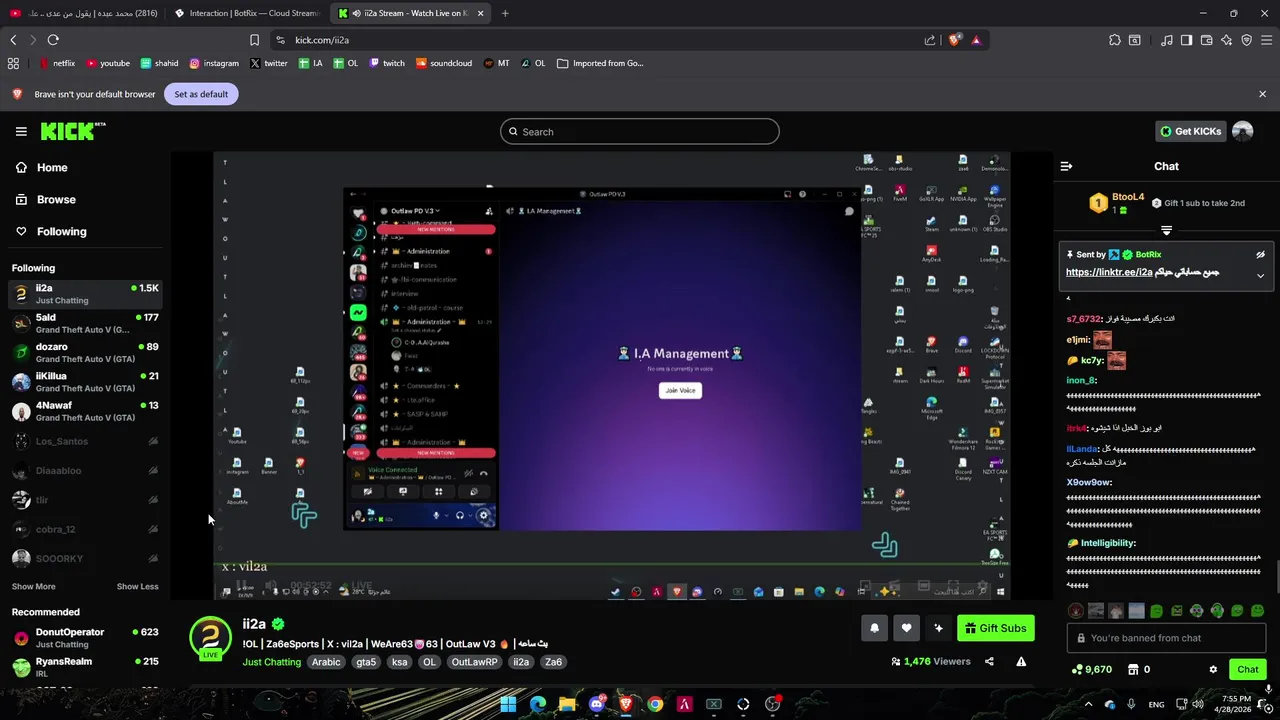Toggle the Brave sidebar panel icon
The height and width of the screenshot is (720, 1280).
1186,40
